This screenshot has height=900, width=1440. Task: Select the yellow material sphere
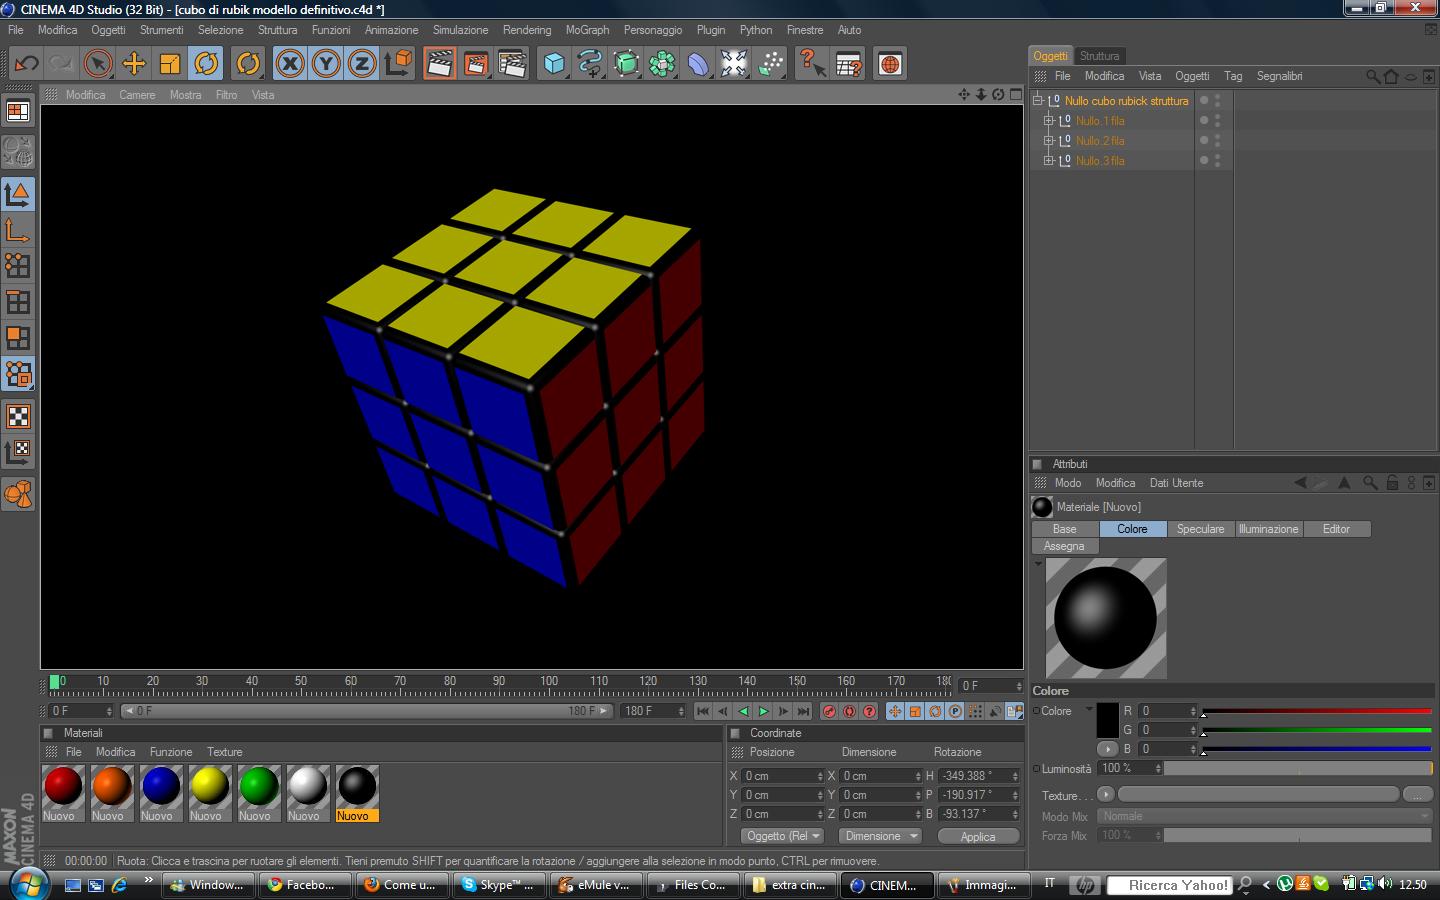click(x=209, y=786)
